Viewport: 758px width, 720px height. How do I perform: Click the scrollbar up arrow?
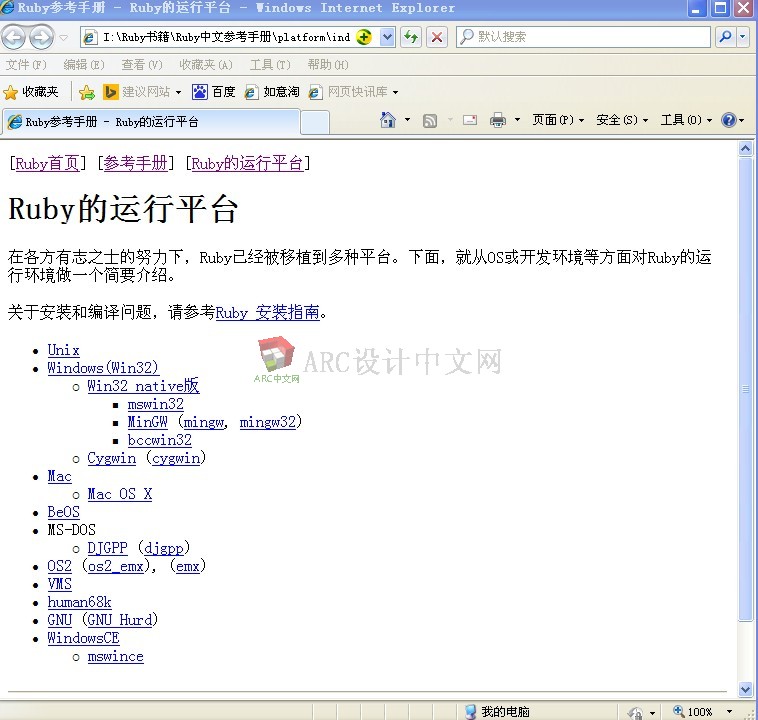point(745,148)
